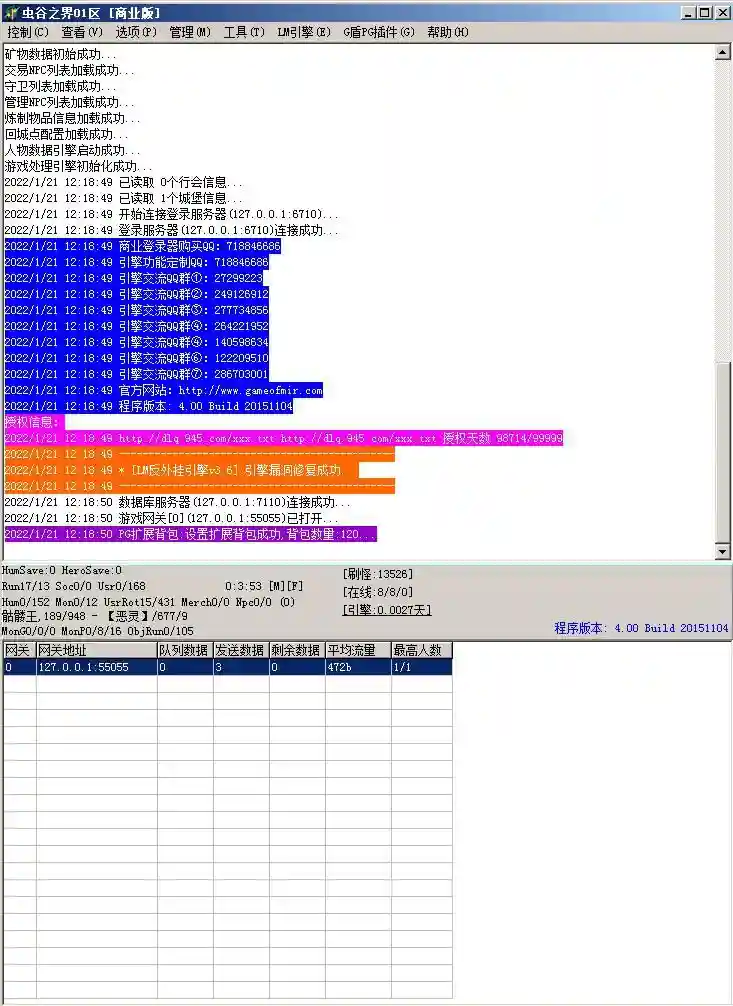733x1006 pixels.
Task: Click the [在线:8/8/0] status text
Action: click(378, 592)
